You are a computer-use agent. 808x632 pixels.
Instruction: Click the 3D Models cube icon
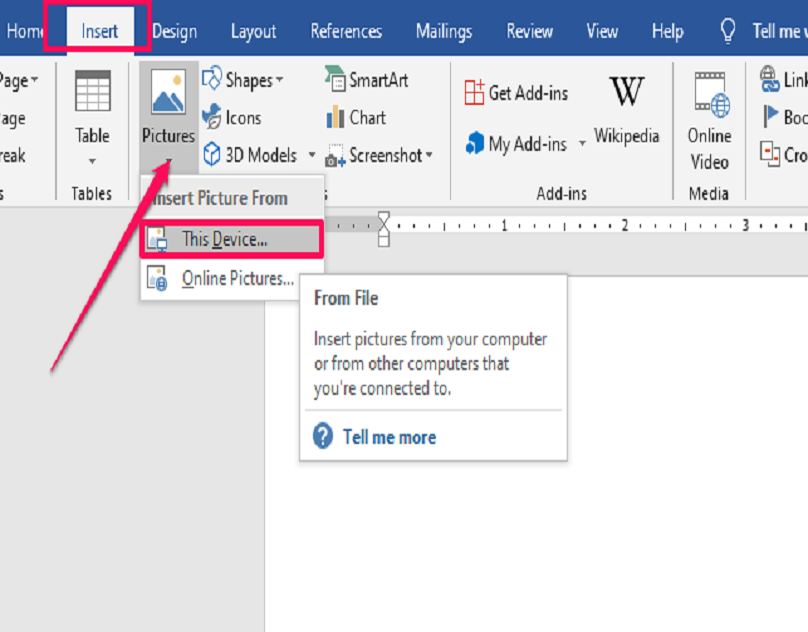(x=211, y=154)
